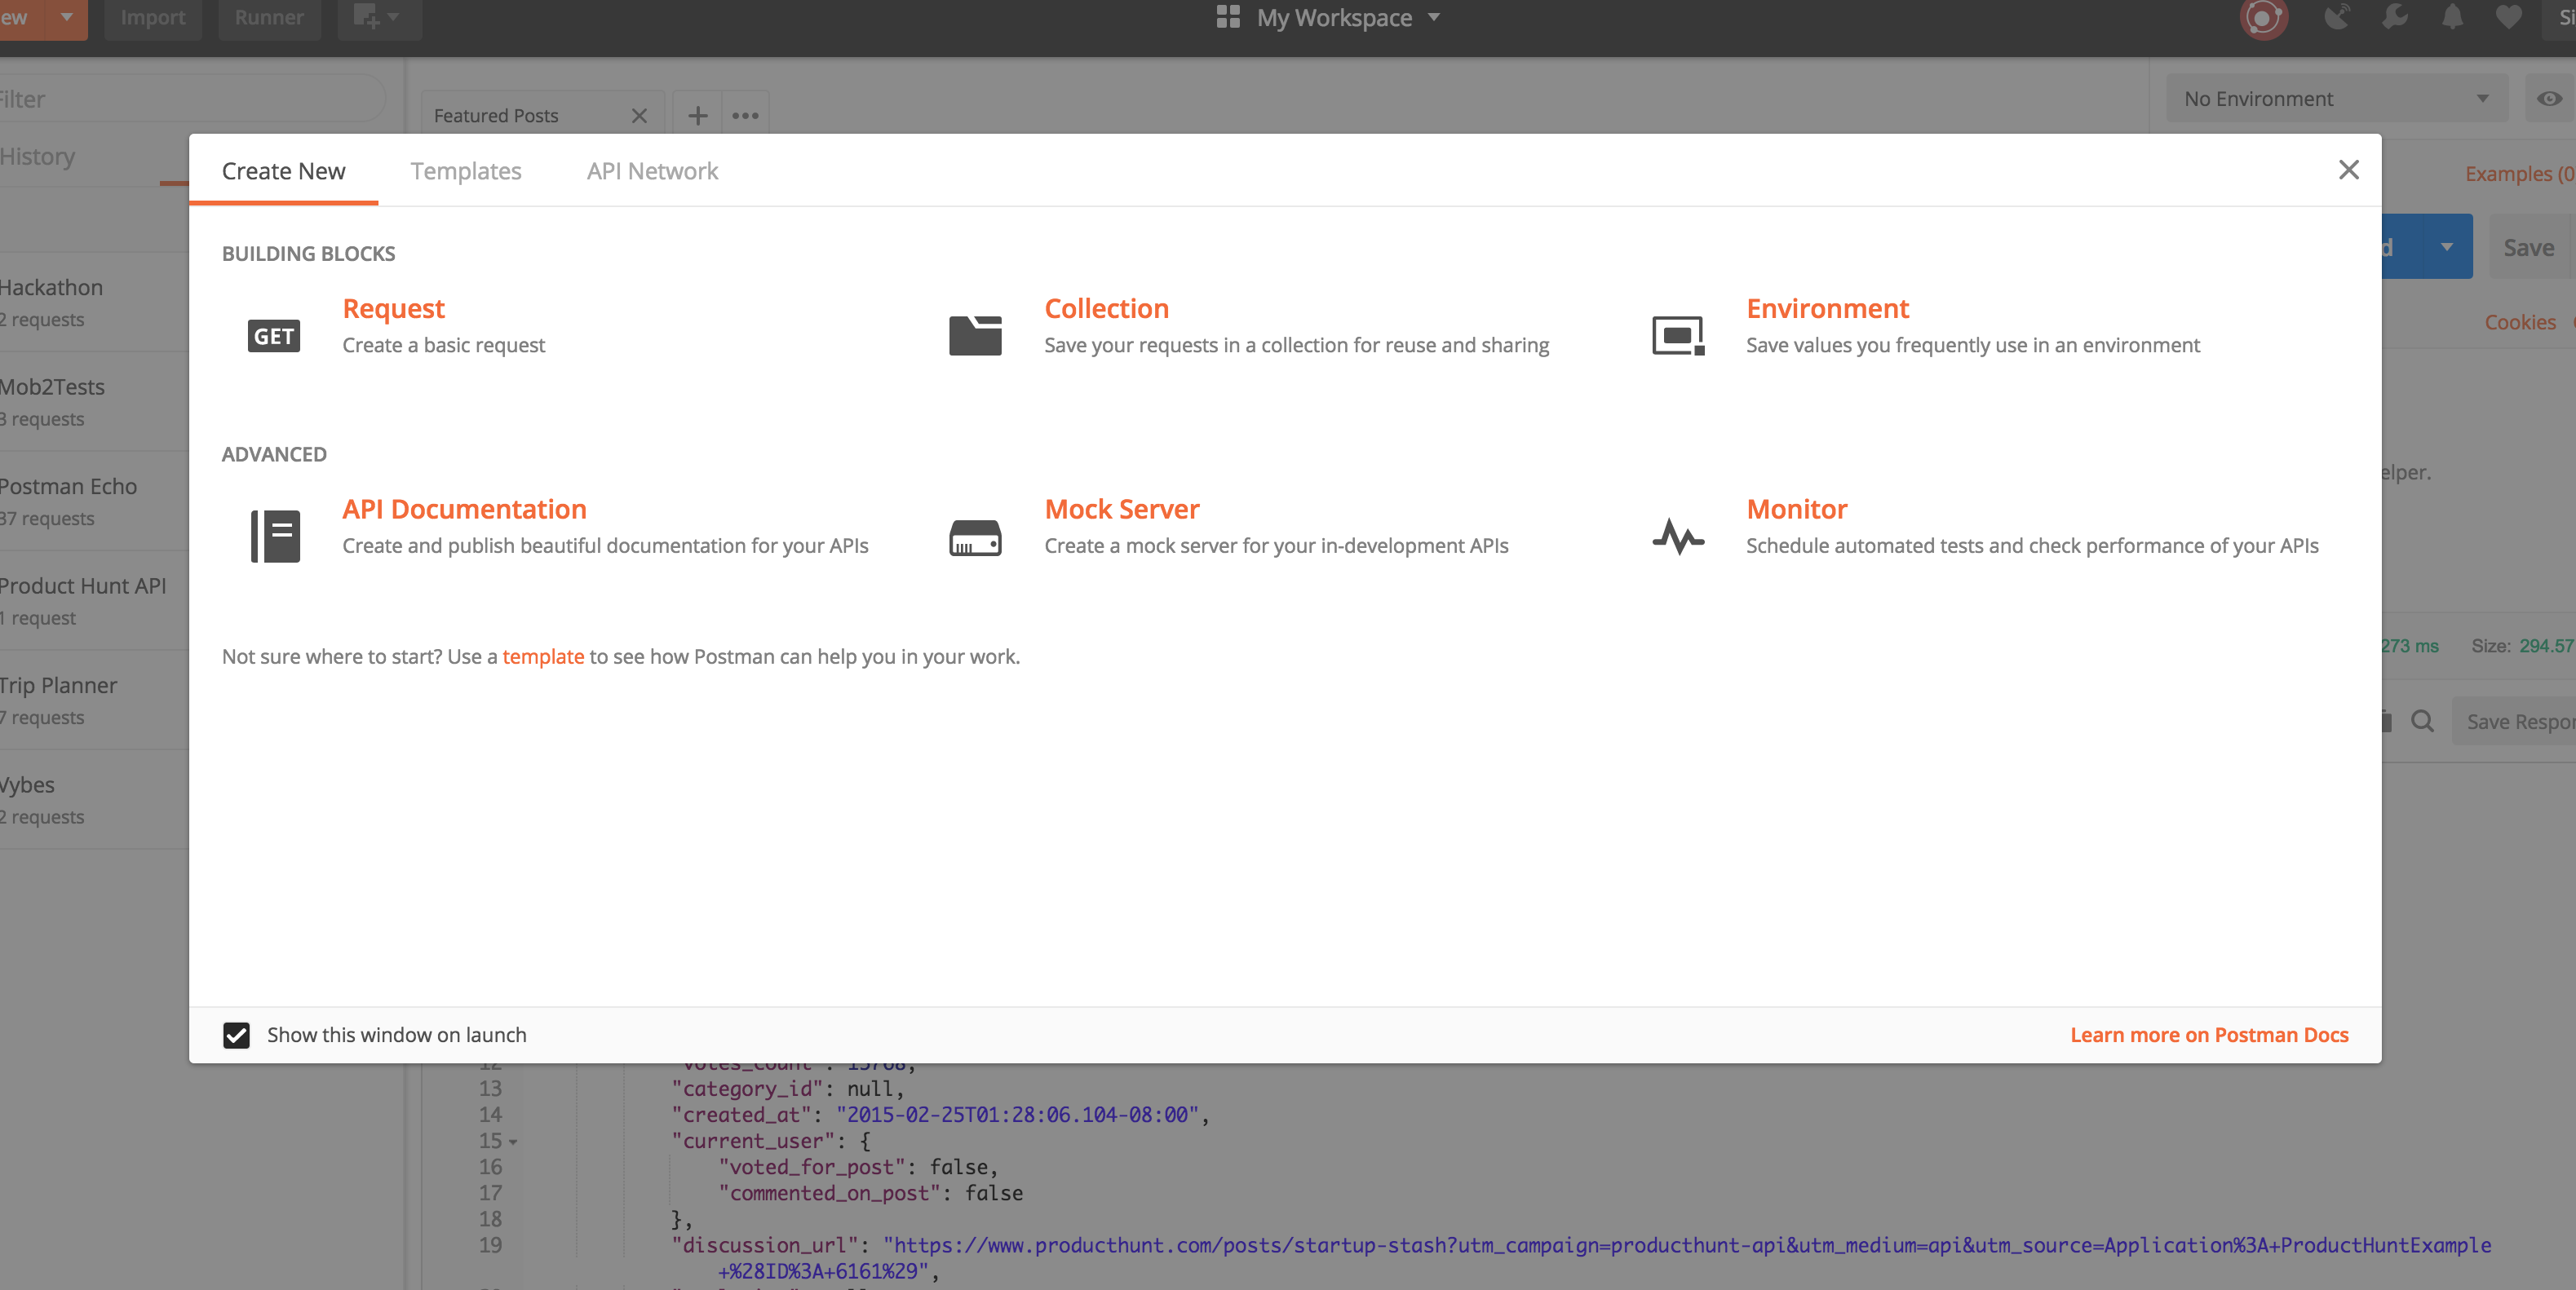Click the Collection folder icon

tap(975, 335)
